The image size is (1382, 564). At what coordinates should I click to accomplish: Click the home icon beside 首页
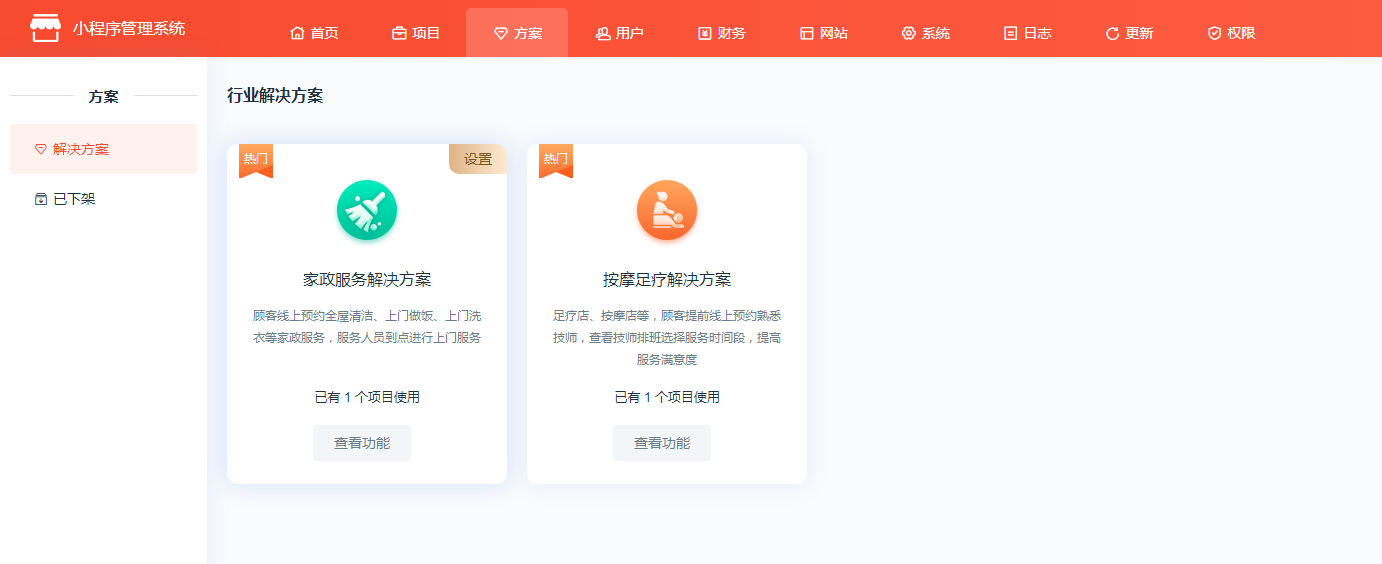point(297,33)
